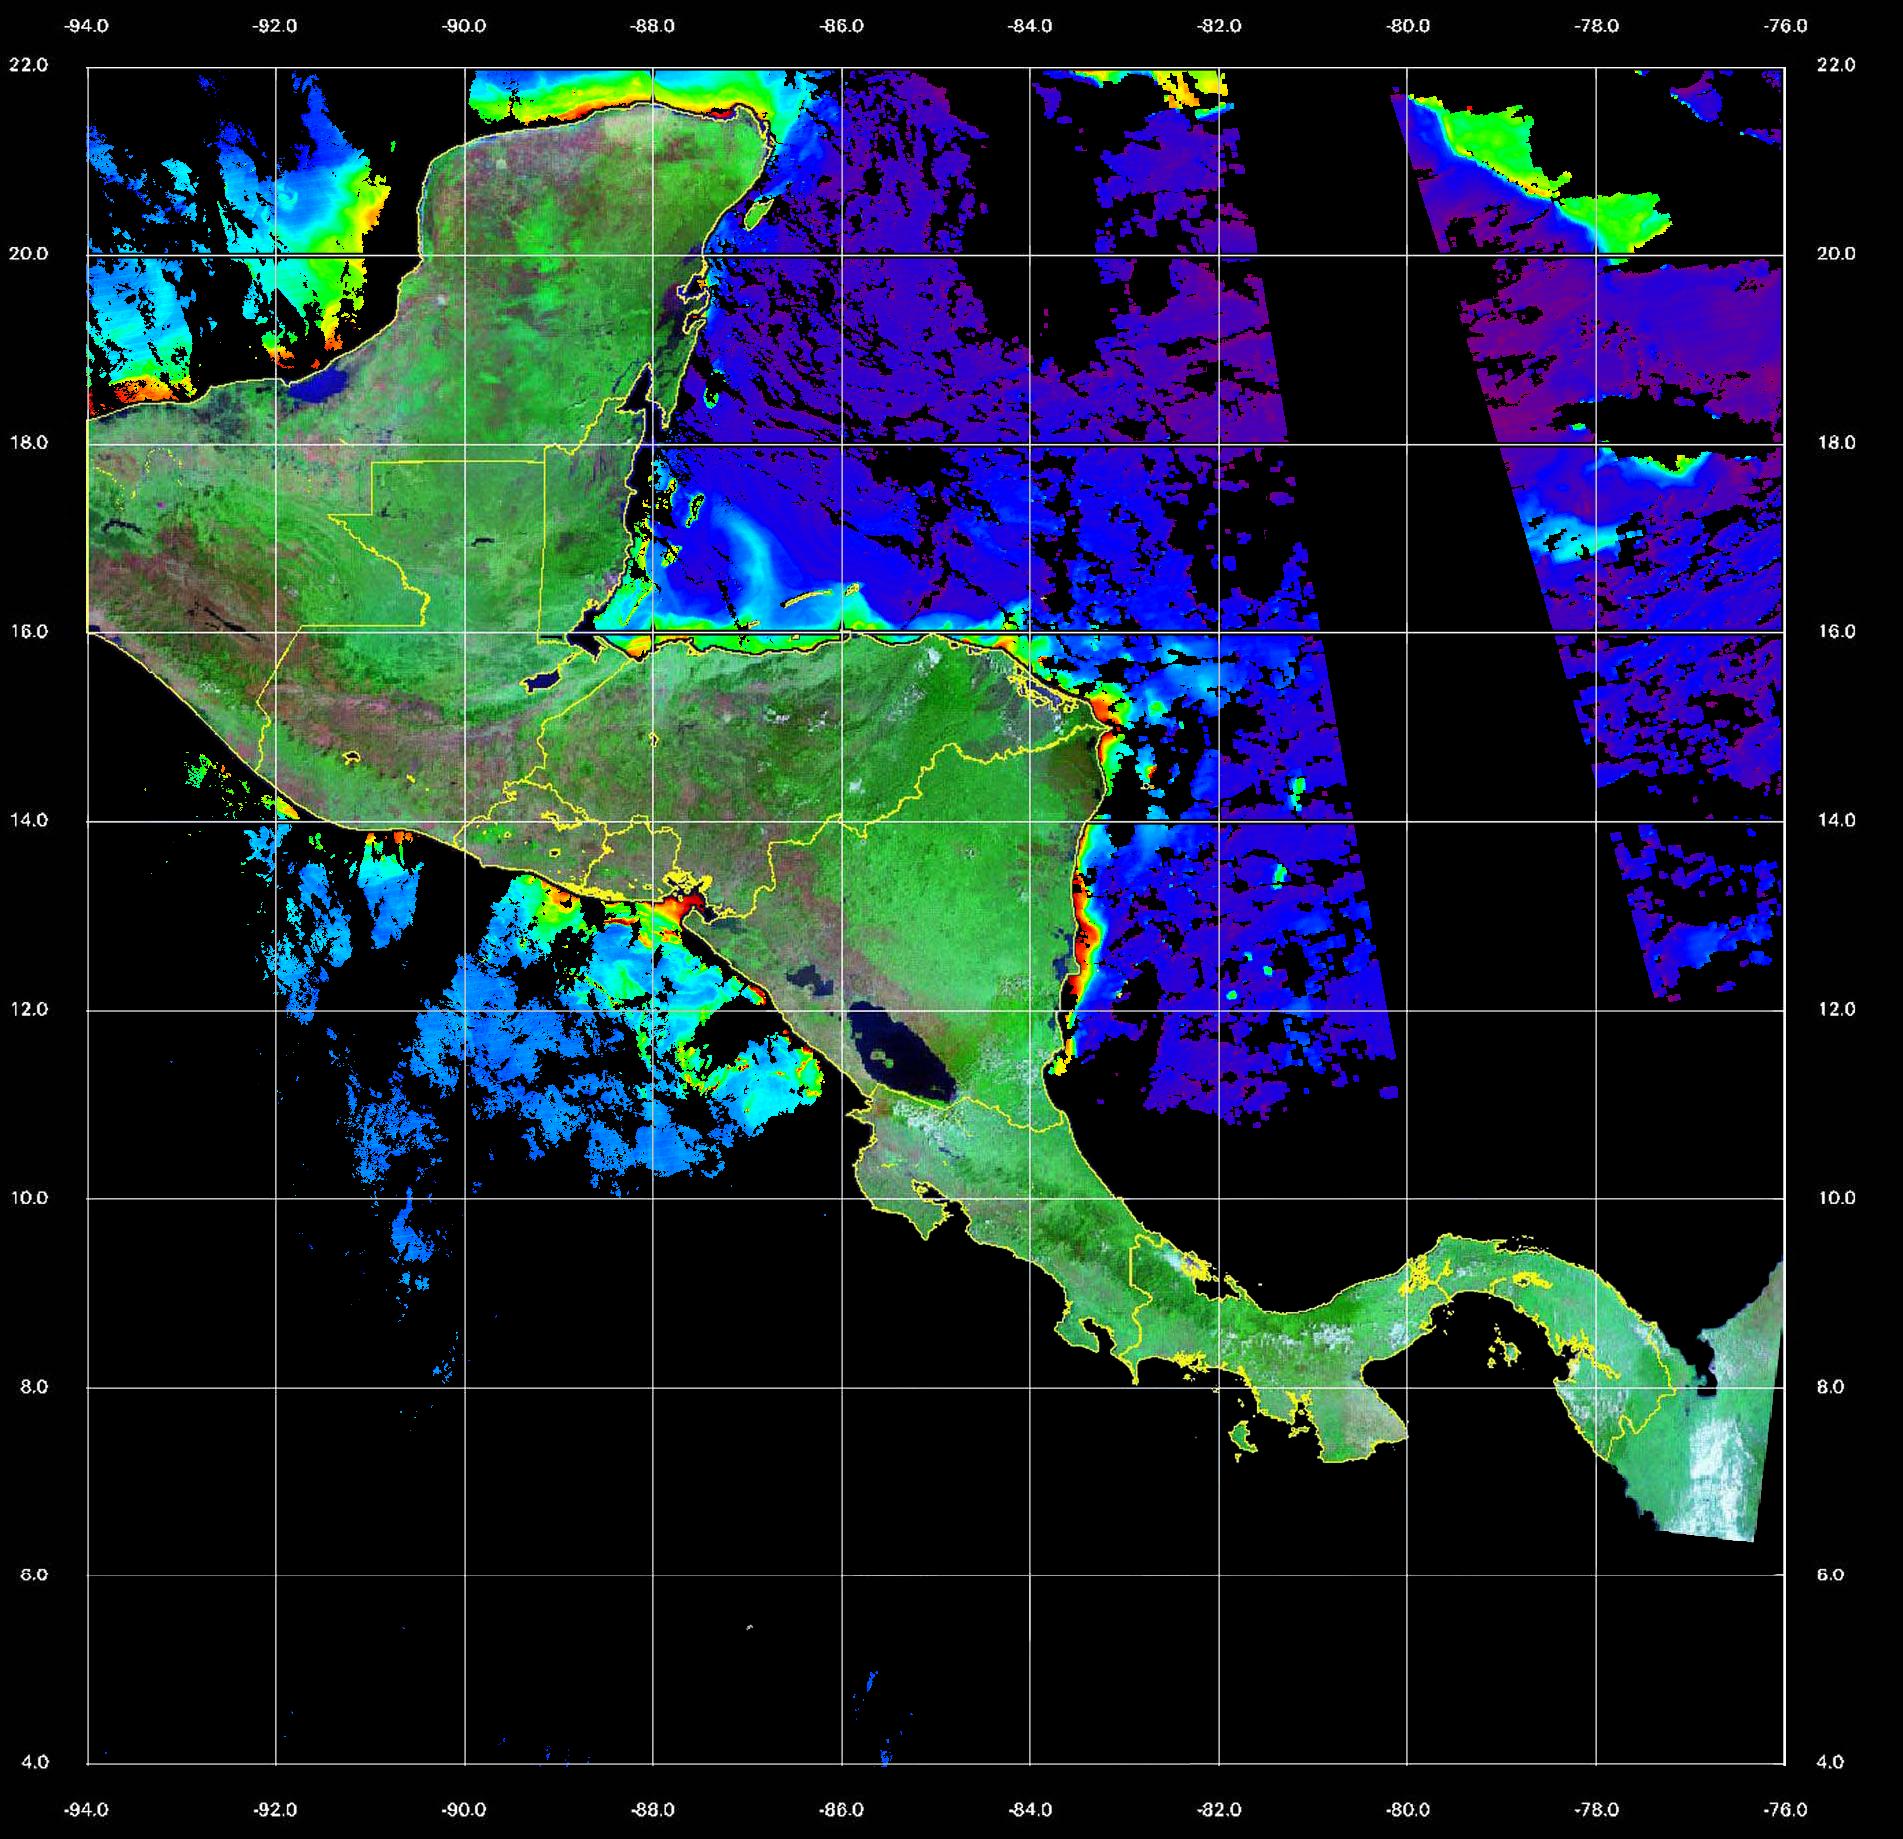Image resolution: width=1903 pixels, height=1839 pixels.
Task: Click the -90.0 label on the bottom axis
Action: [x=464, y=1810]
